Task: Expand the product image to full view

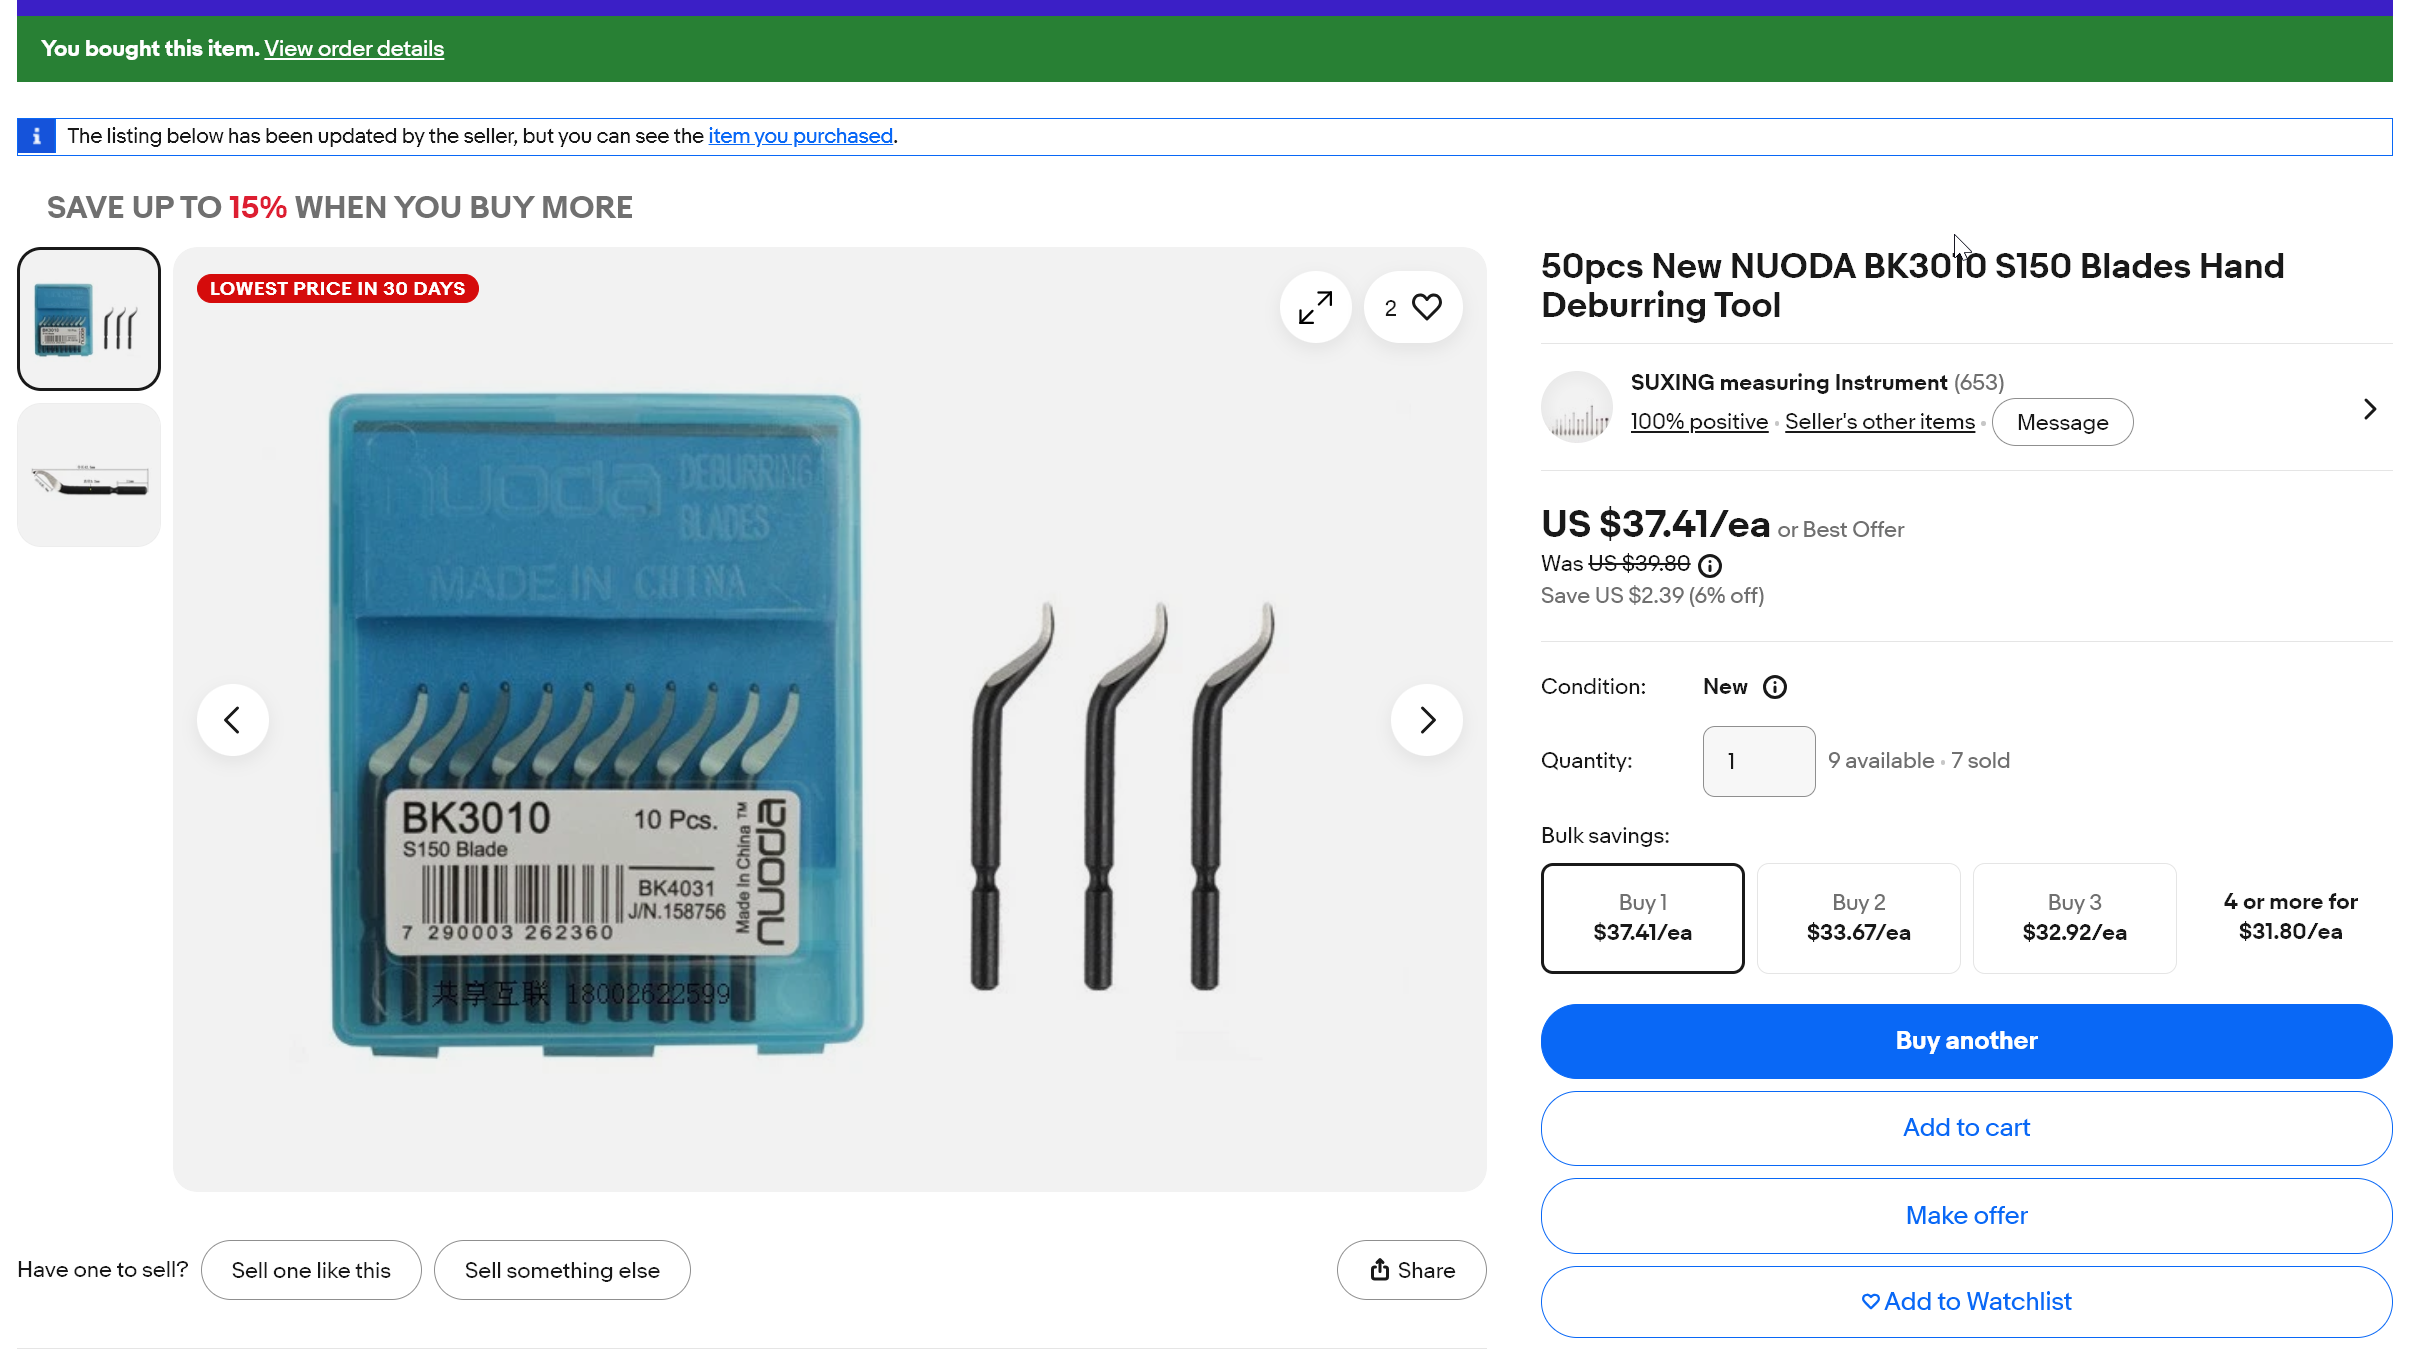Action: point(1315,307)
